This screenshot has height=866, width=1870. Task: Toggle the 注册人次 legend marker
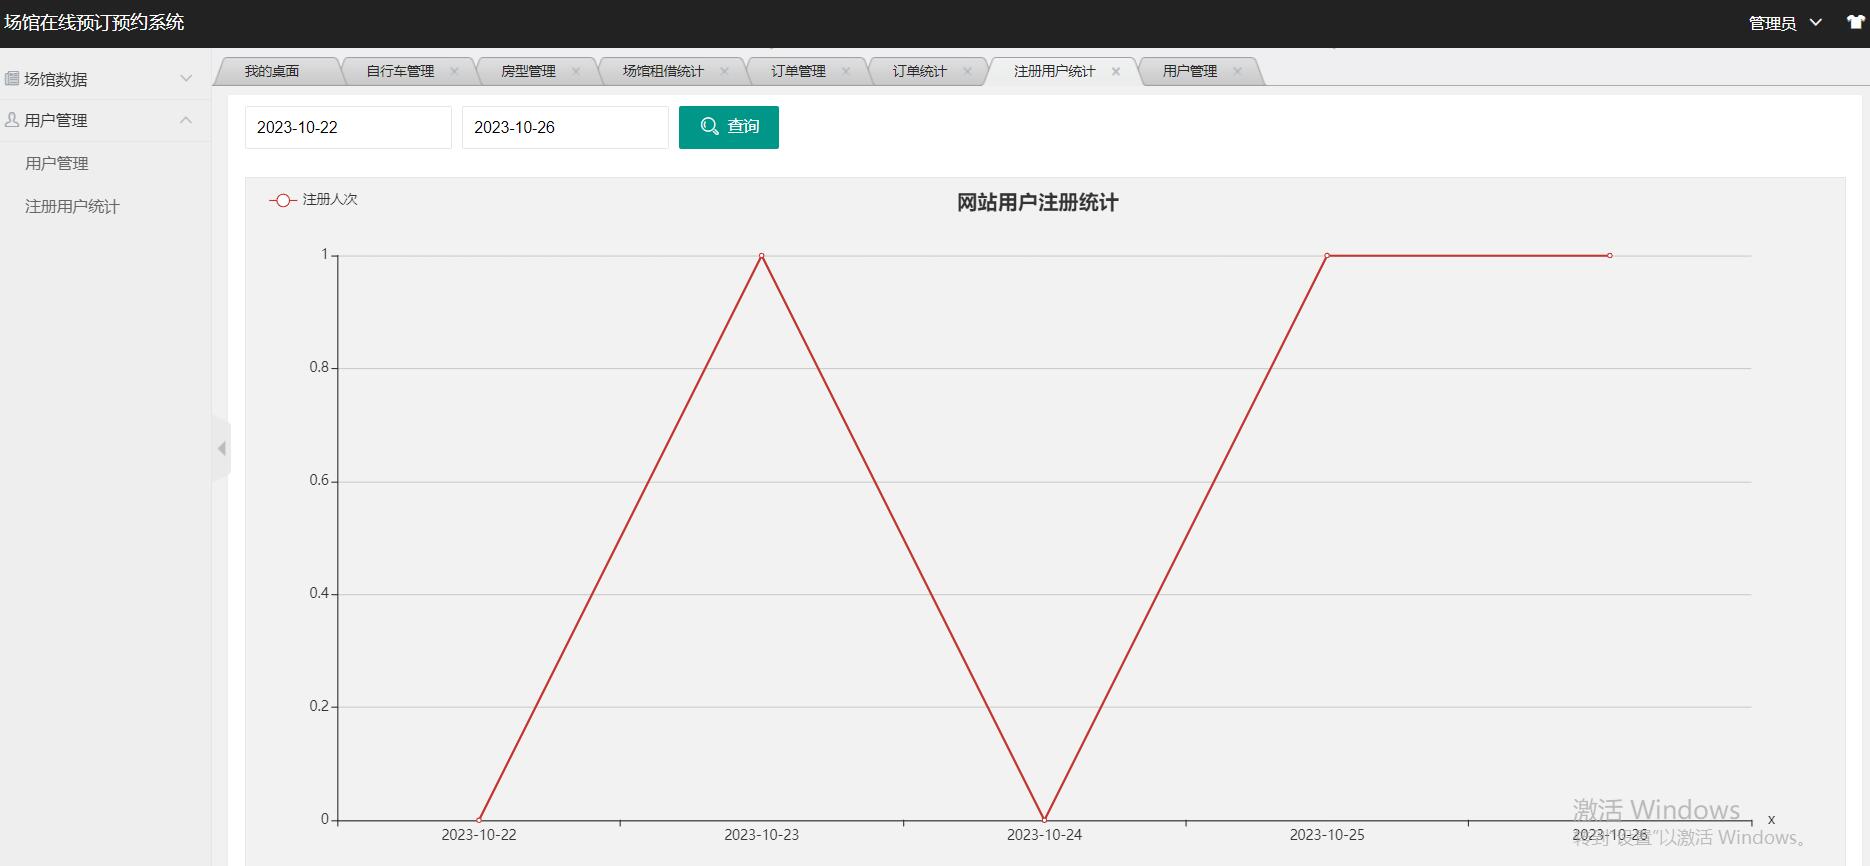(x=283, y=200)
